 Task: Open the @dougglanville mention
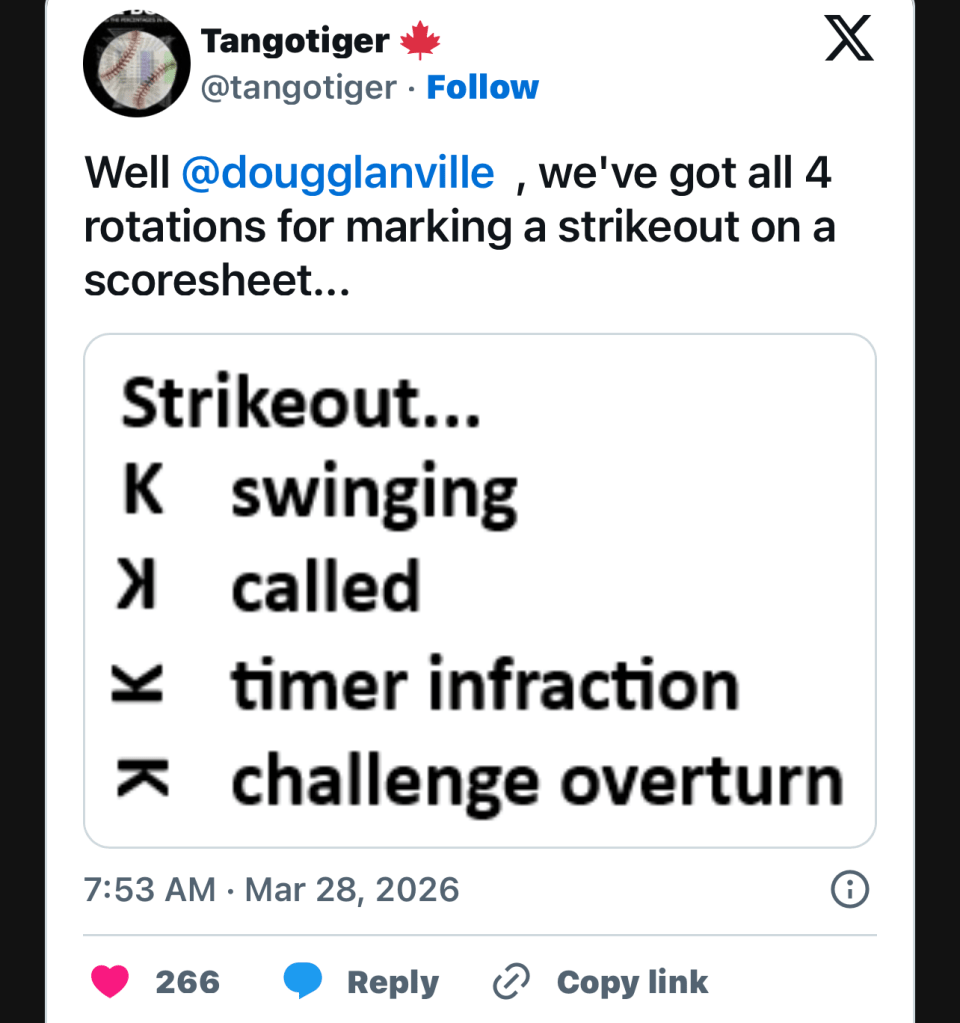click(338, 174)
